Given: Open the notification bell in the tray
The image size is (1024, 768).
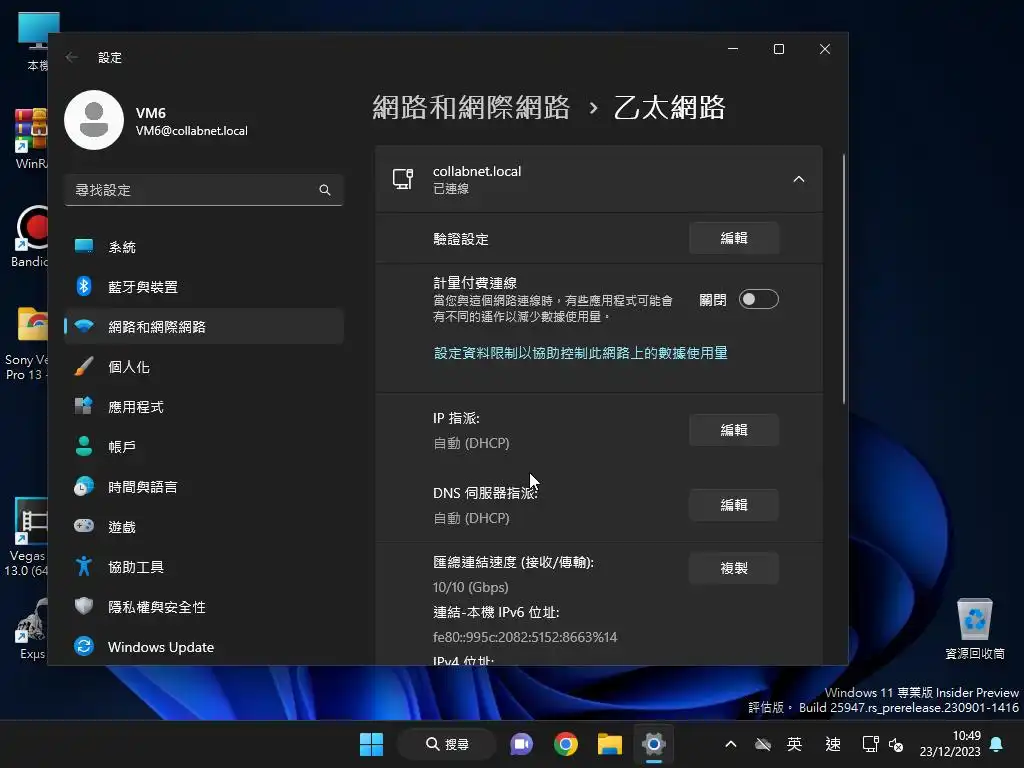Looking at the screenshot, I should point(996,744).
